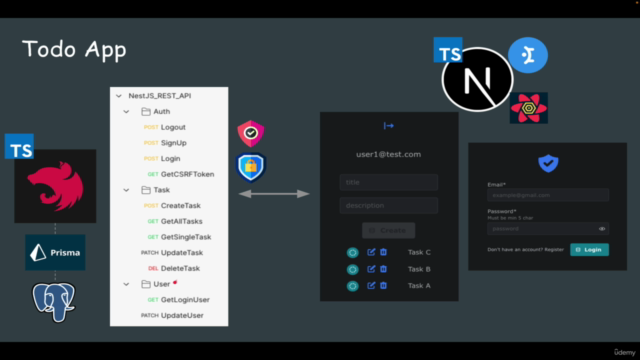Open the GET GetAllTasks request
This screenshot has height=360, width=640.
pos(175,221)
